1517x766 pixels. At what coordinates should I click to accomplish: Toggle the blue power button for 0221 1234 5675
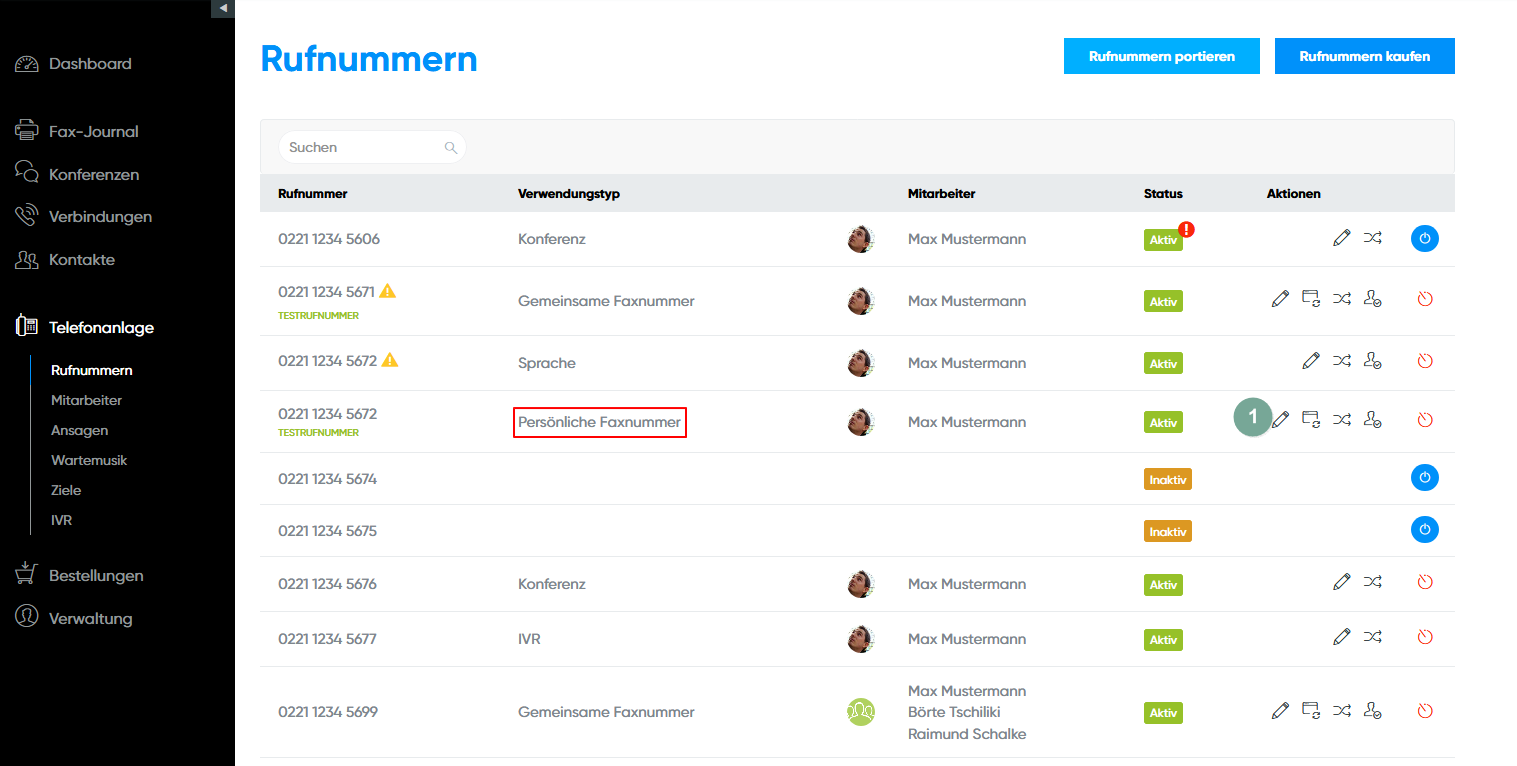pyautogui.click(x=1424, y=530)
